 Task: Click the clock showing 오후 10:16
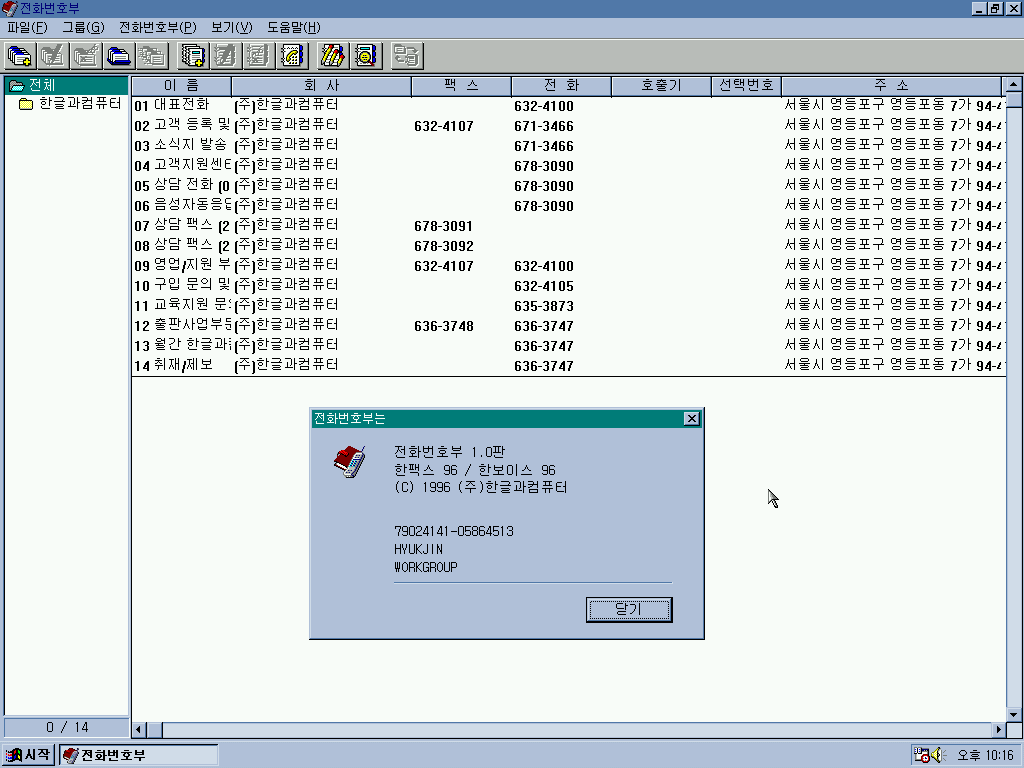coord(985,756)
